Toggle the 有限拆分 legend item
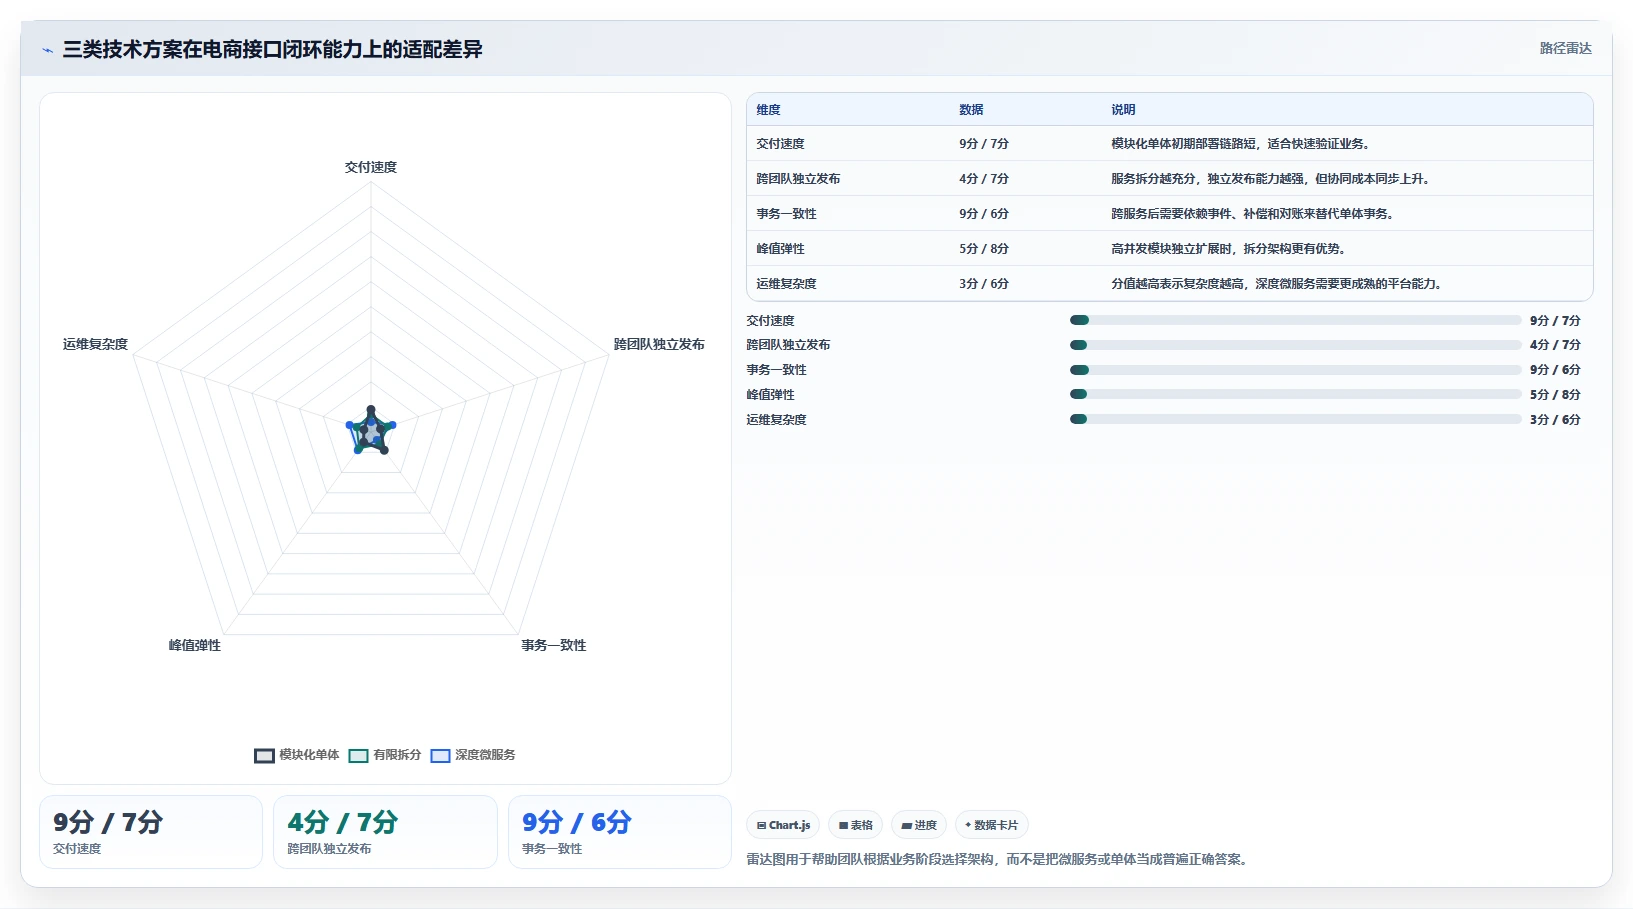 (385, 755)
